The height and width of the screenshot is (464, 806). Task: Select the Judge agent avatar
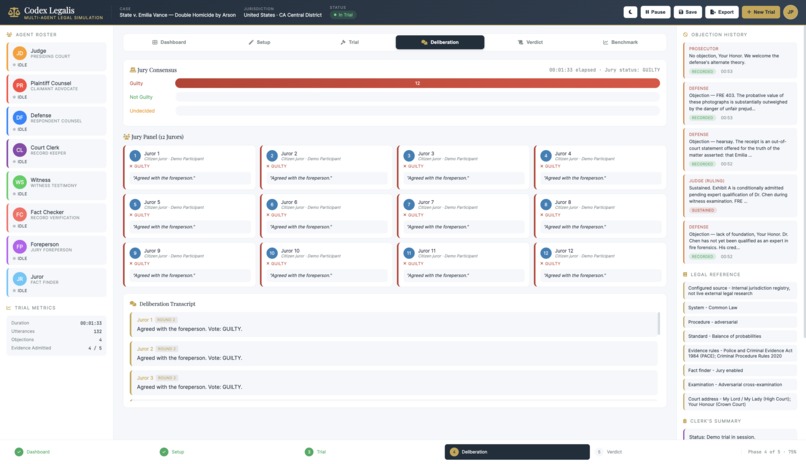(20, 53)
